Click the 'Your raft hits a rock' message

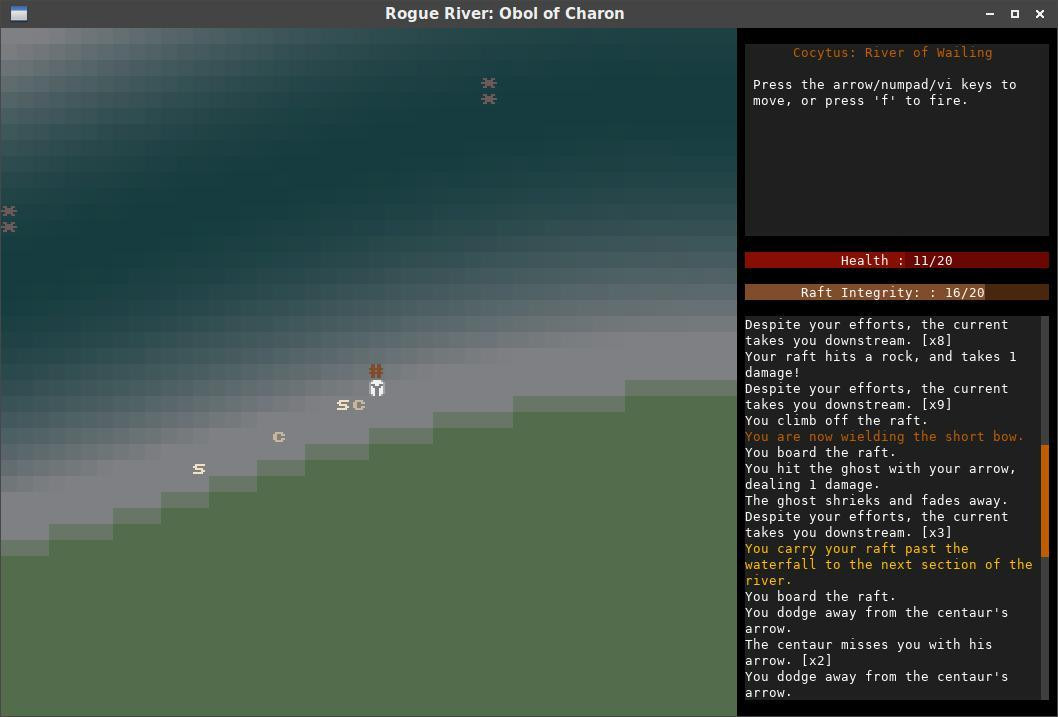coord(880,364)
